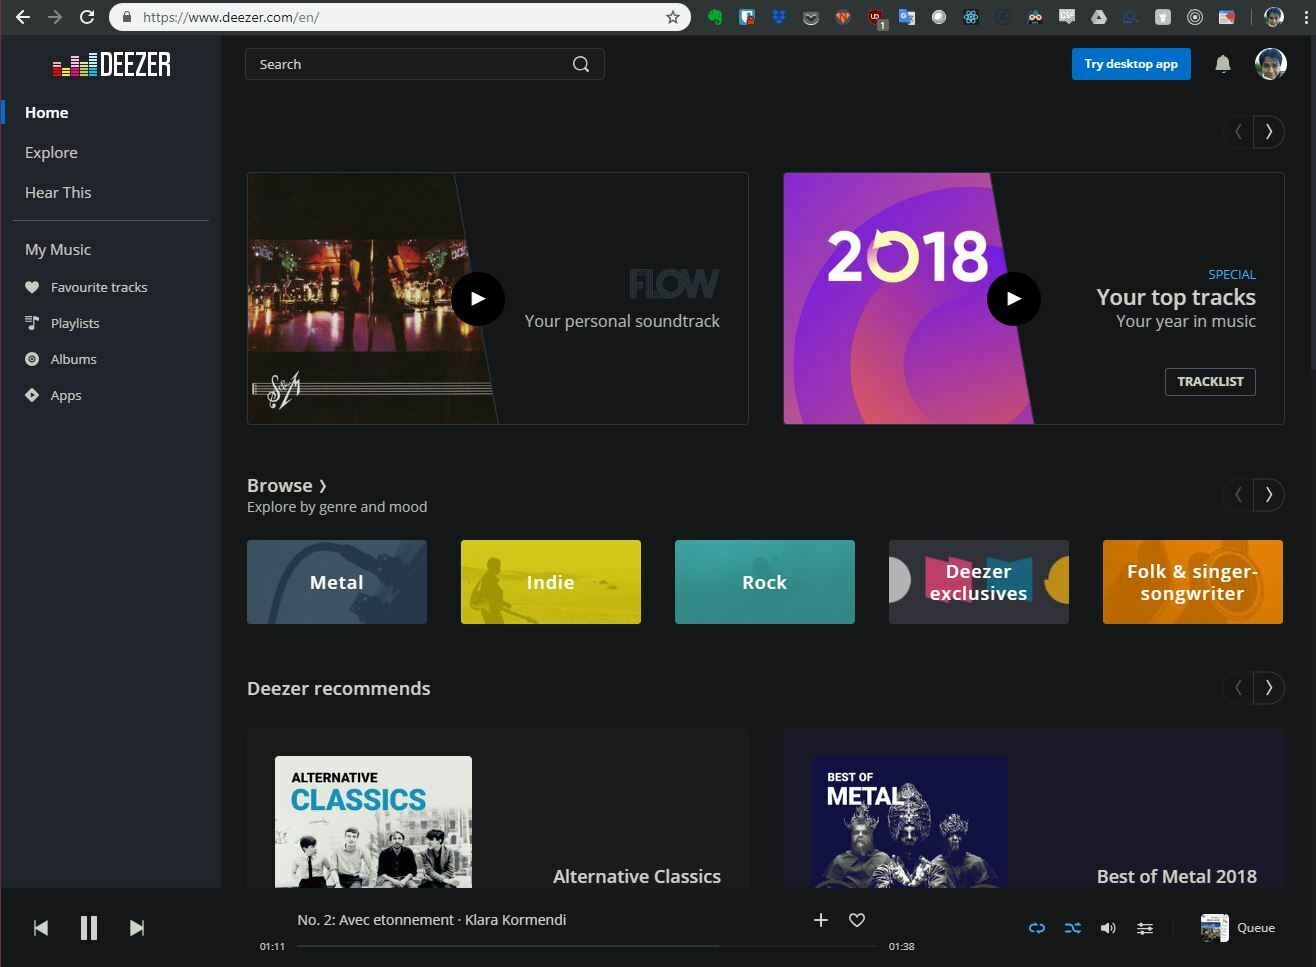Screen dimensions: 1316x967
Task: Show previous Browse genres
Action: click(x=1238, y=494)
